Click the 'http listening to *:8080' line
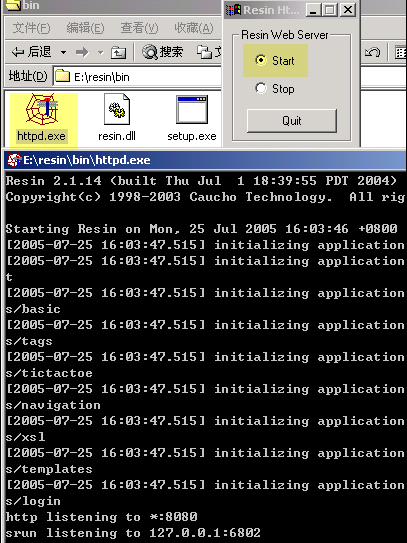The width and height of the screenshot is (407, 543). (101, 517)
